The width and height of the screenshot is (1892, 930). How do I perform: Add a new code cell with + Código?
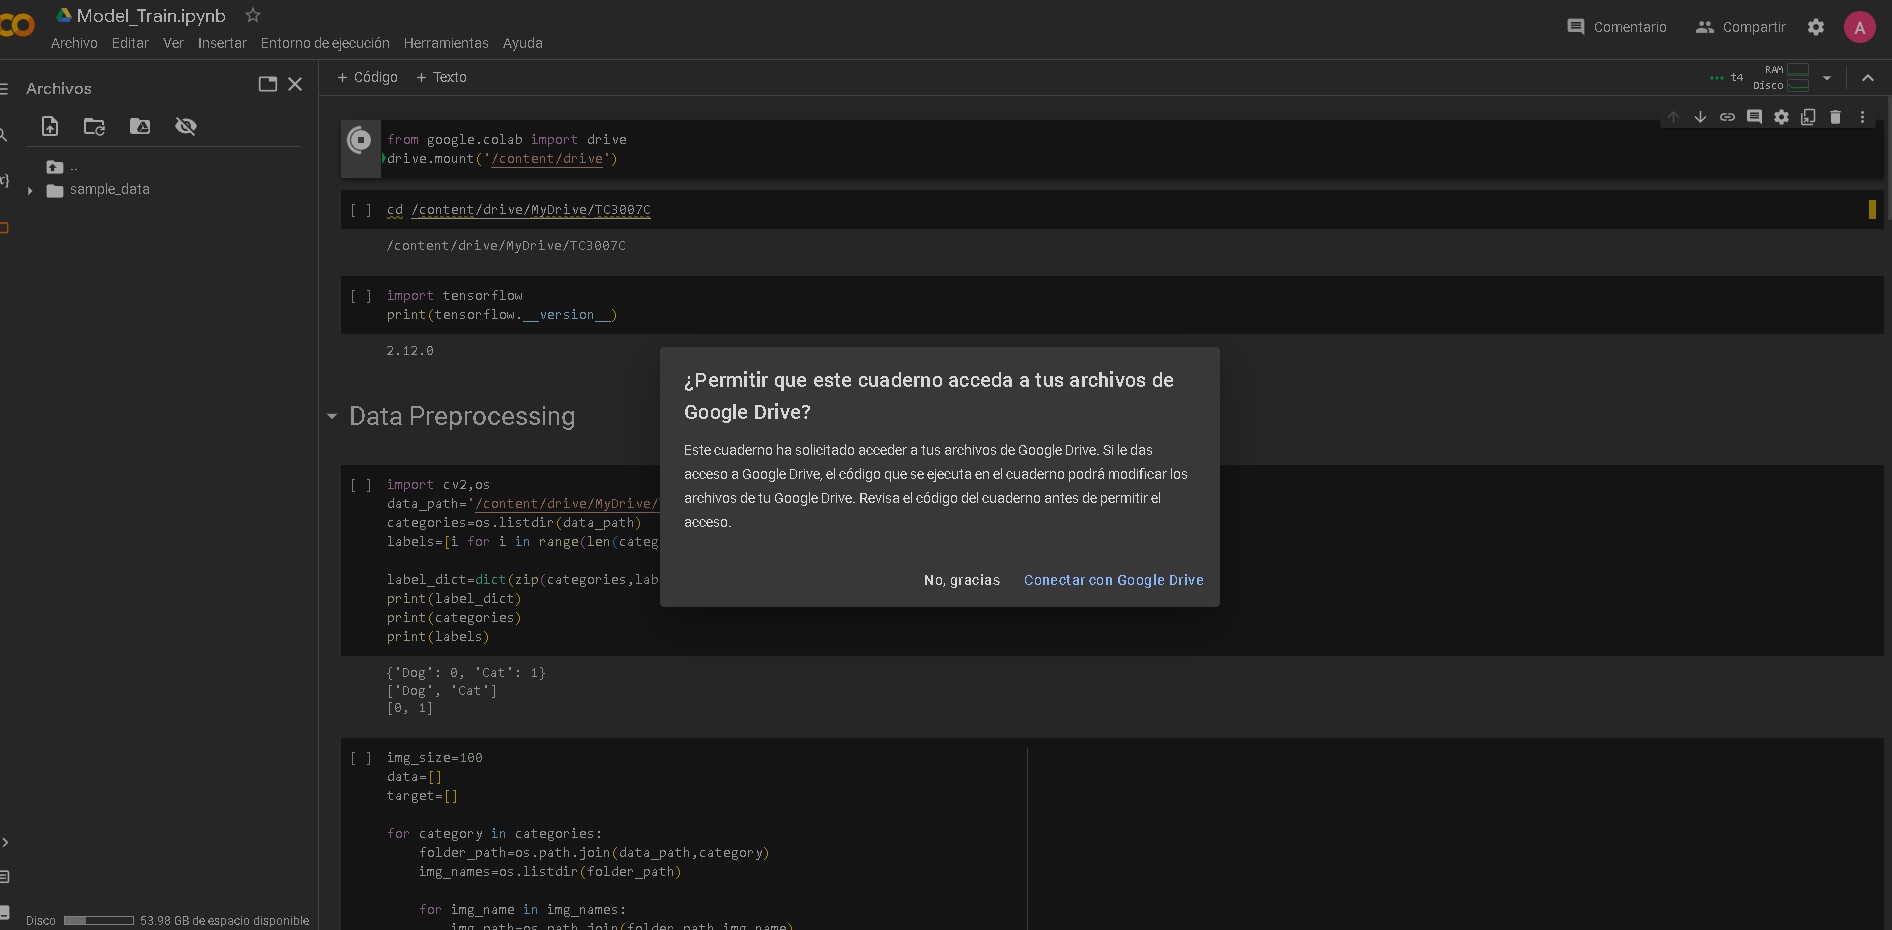[367, 77]
